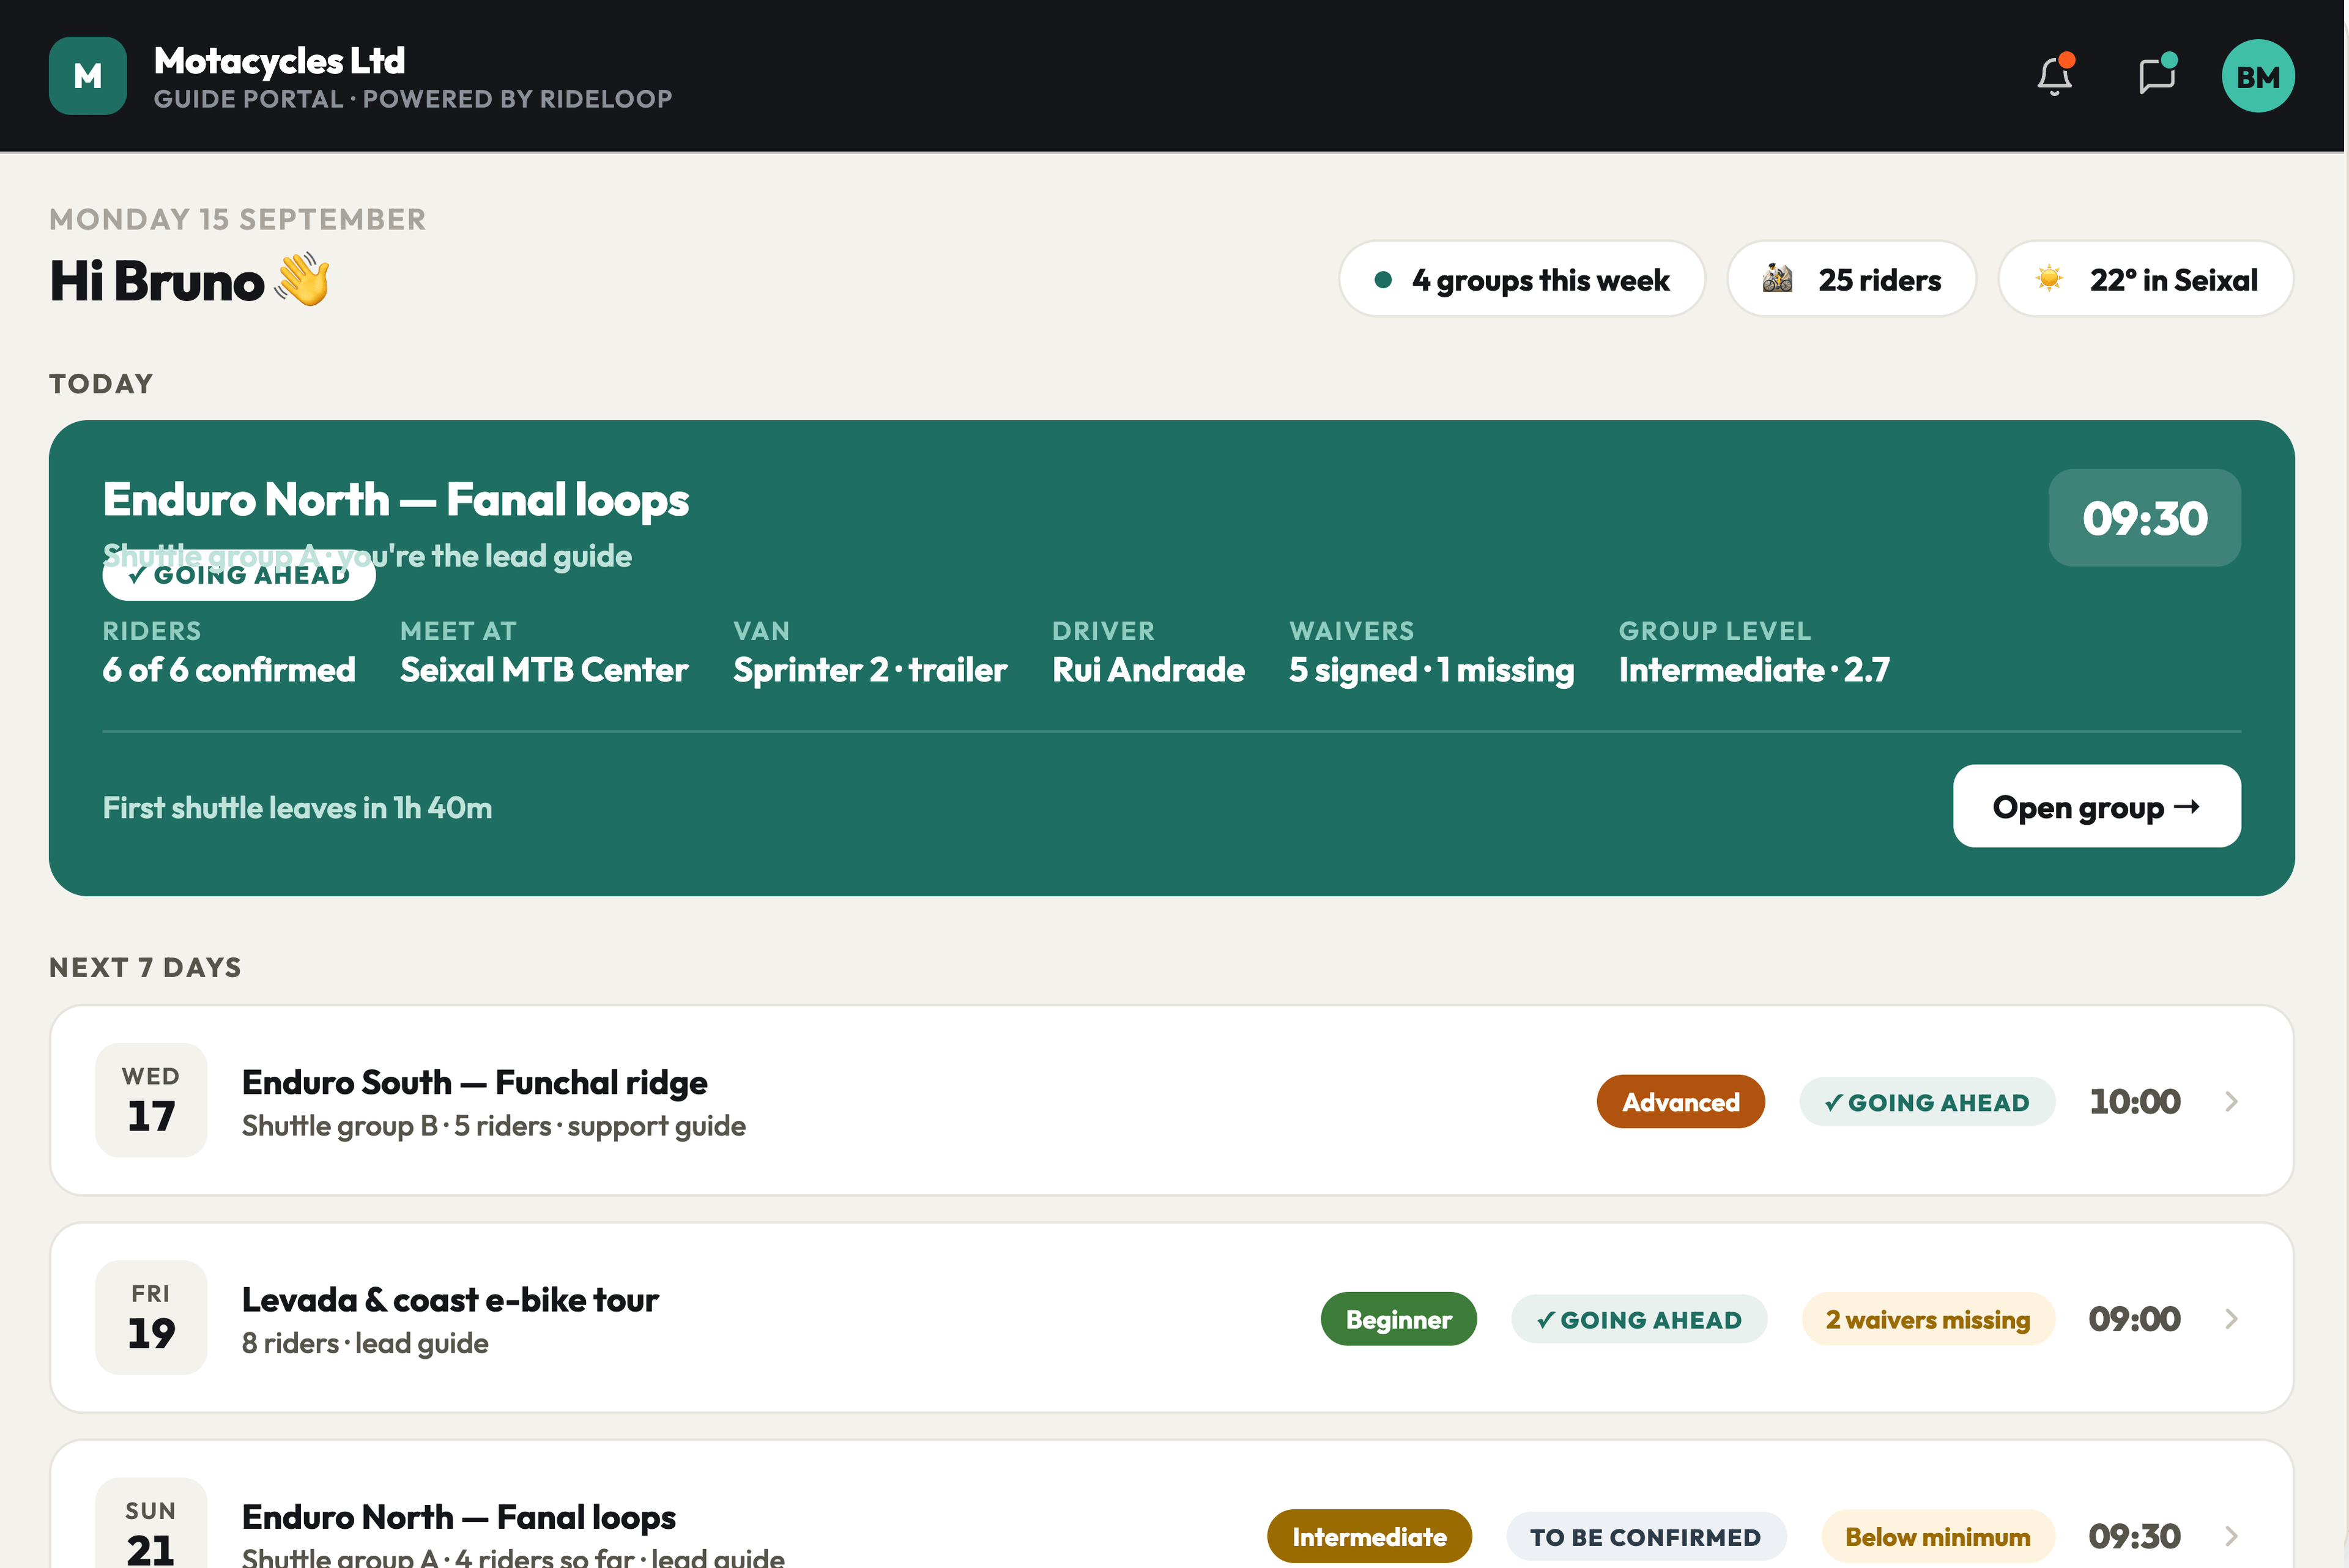The height and width of the screenshot is (1568, 2349).
Task: Click the WED 17 date tile
Action: pos(151,1100)
